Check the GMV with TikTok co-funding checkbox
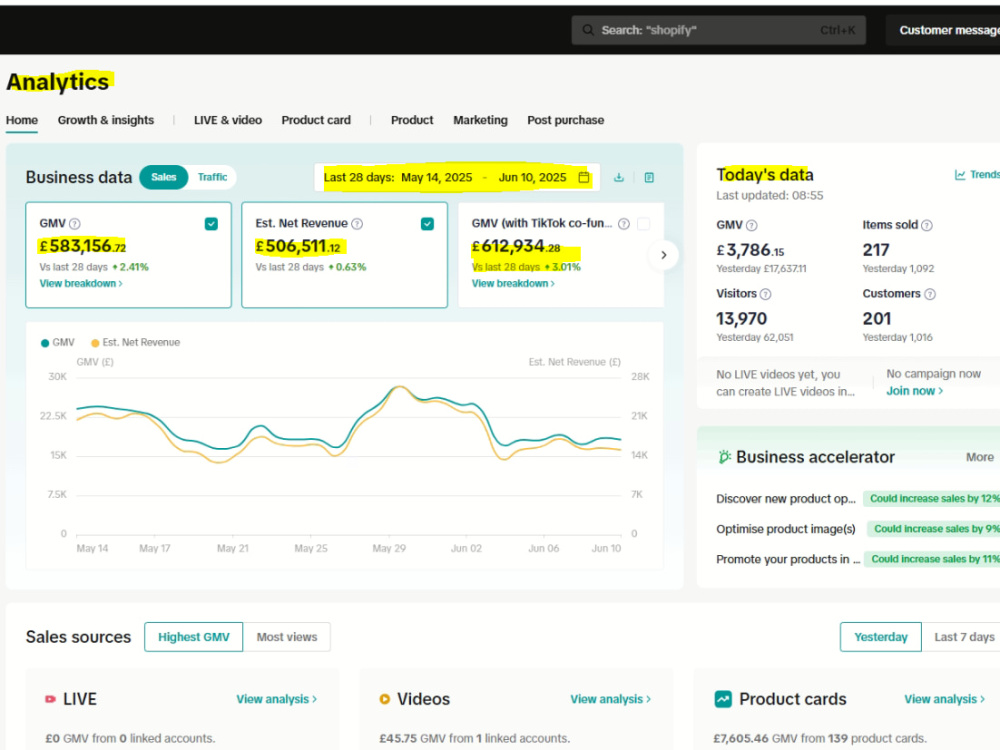1000x750 pixels. 643,224
